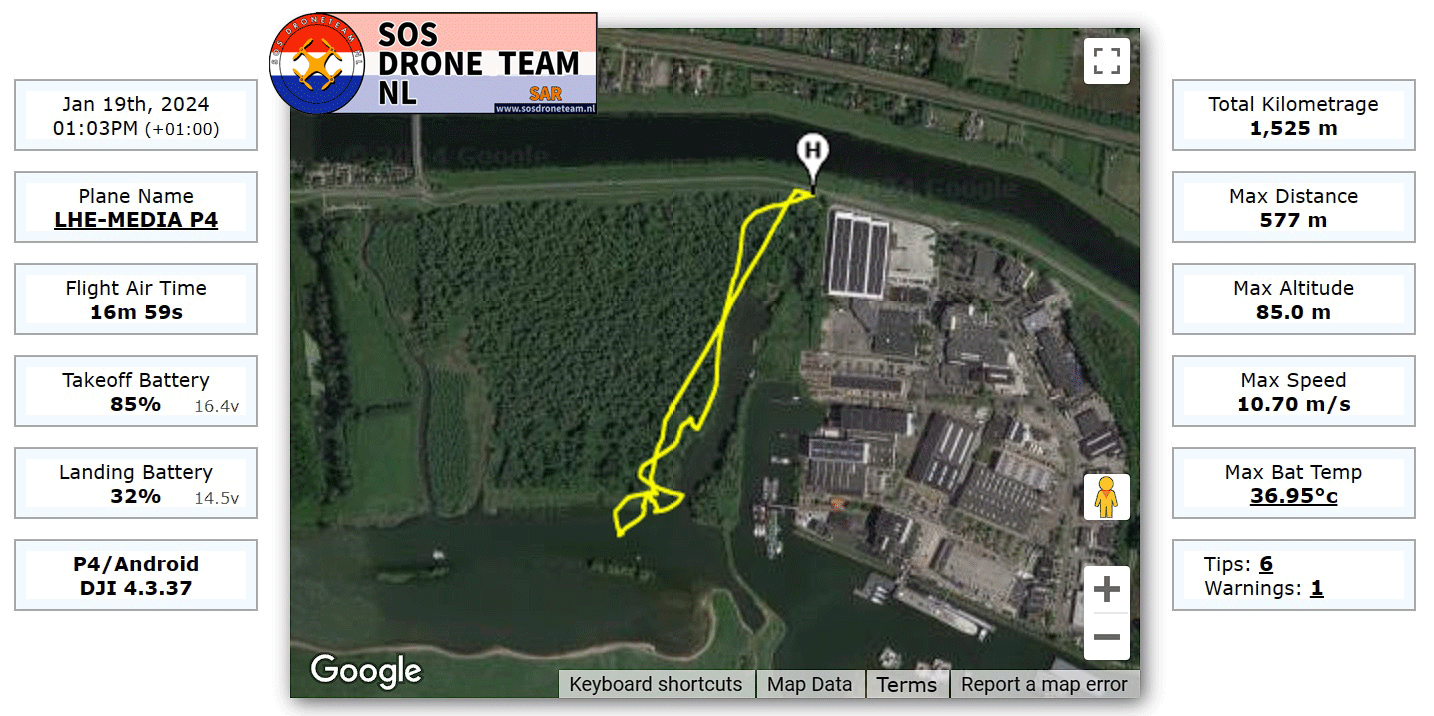The height and width of the screenshot is (716, 1434).
Task: Click the Takeoff Battery 85% box
Action: click(136, 391)
